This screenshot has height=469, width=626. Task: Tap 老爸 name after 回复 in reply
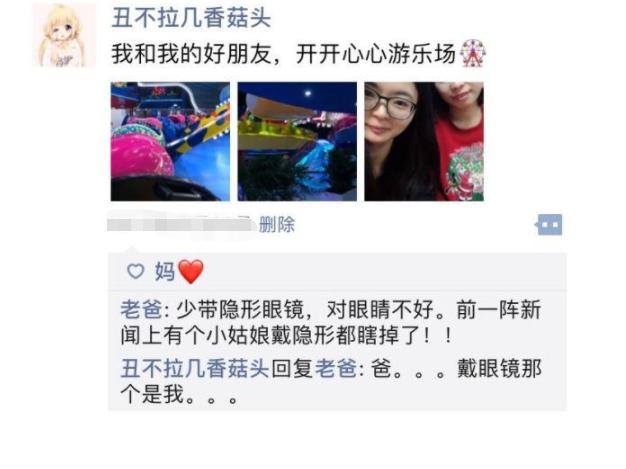pos(336,368)
